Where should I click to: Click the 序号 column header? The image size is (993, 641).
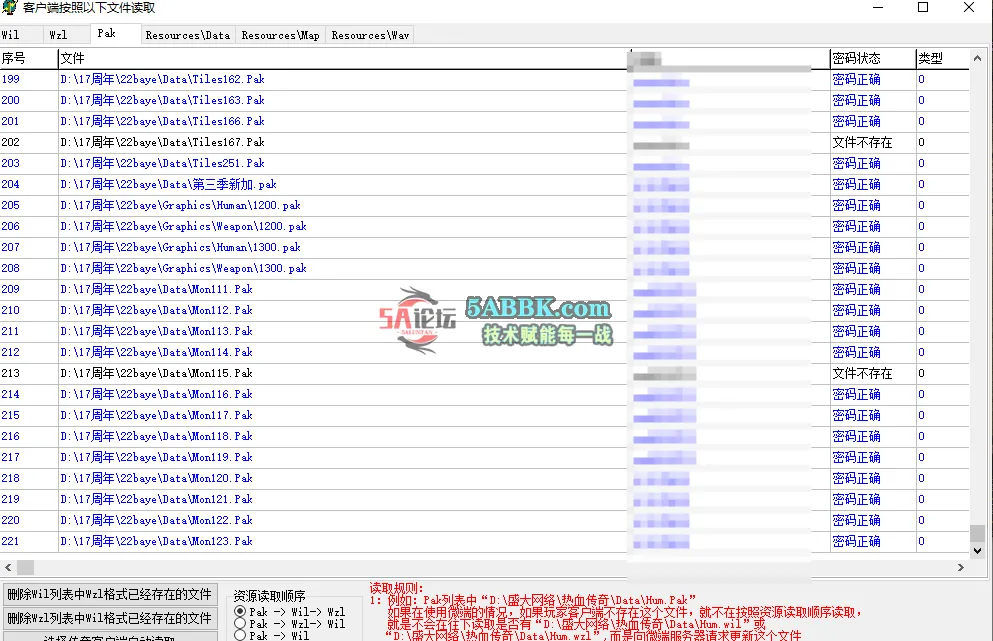(x=29, y=58)
